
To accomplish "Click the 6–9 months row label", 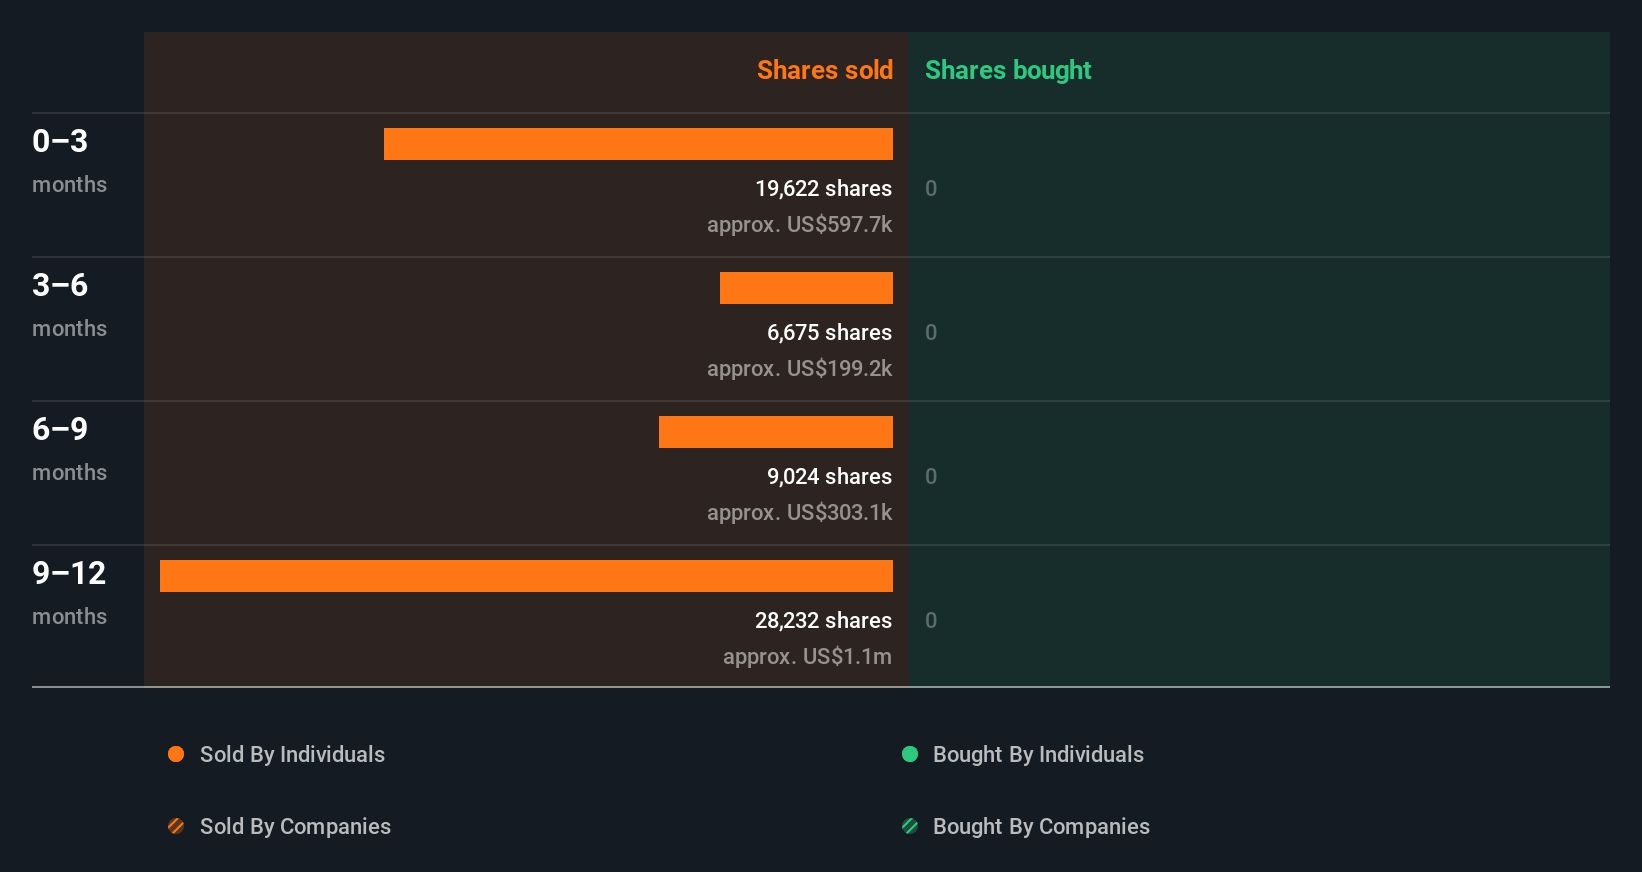I will tap(69, 448).
